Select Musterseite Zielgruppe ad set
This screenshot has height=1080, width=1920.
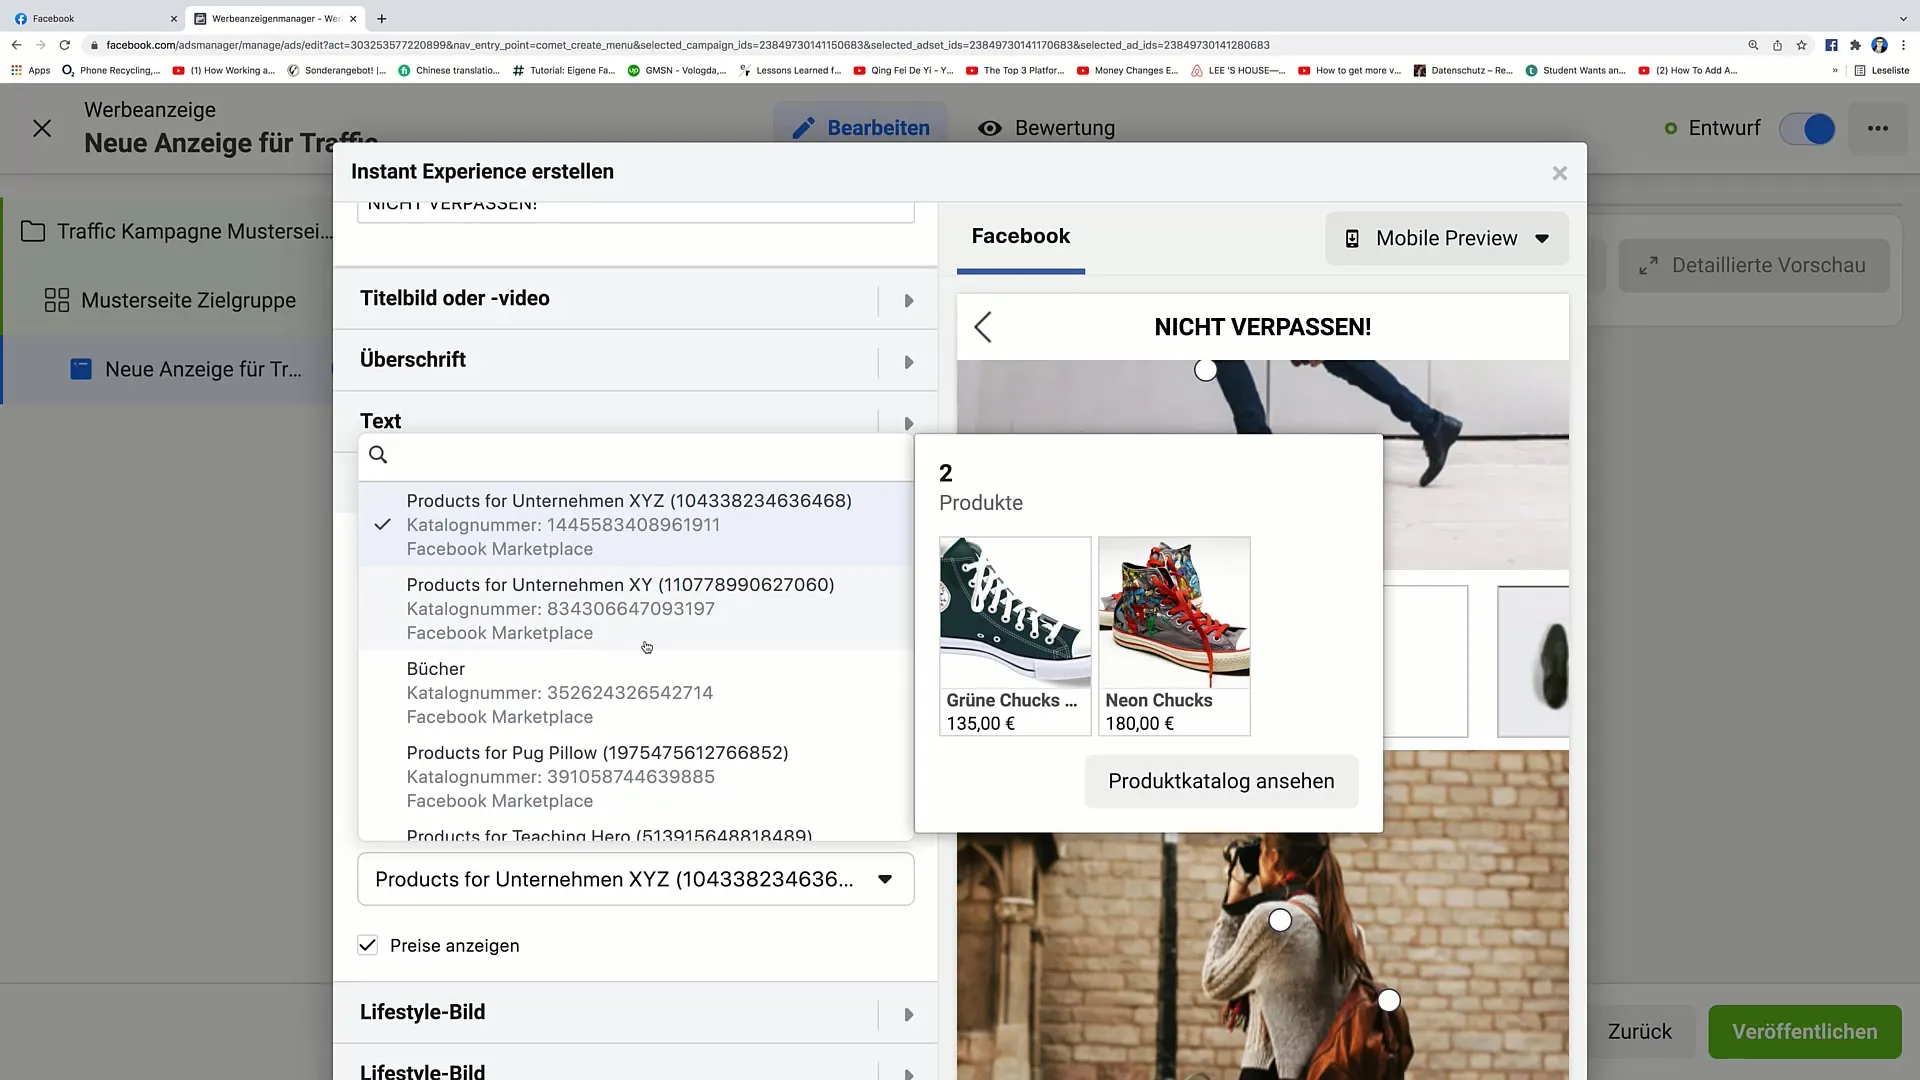170,300
